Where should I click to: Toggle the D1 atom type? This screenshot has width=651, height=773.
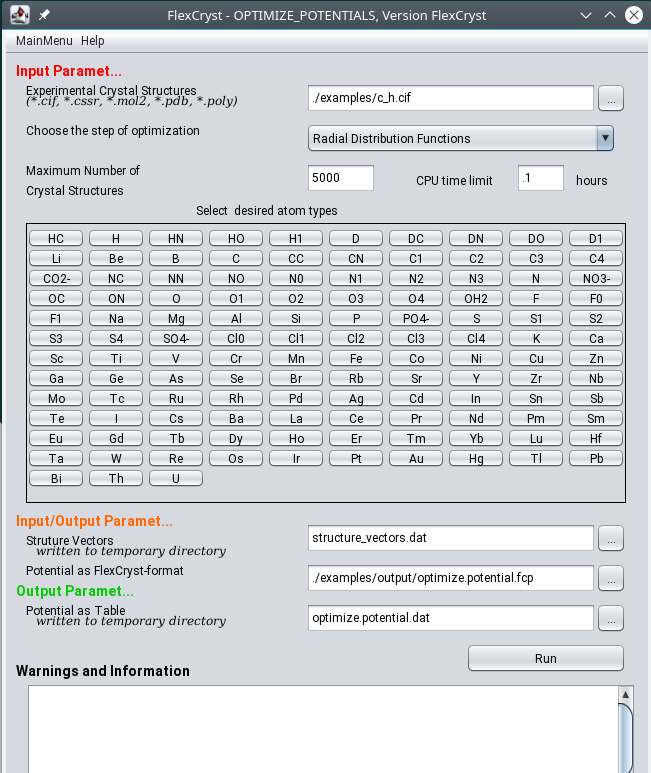pyautogui.click(x=596, y=239)
